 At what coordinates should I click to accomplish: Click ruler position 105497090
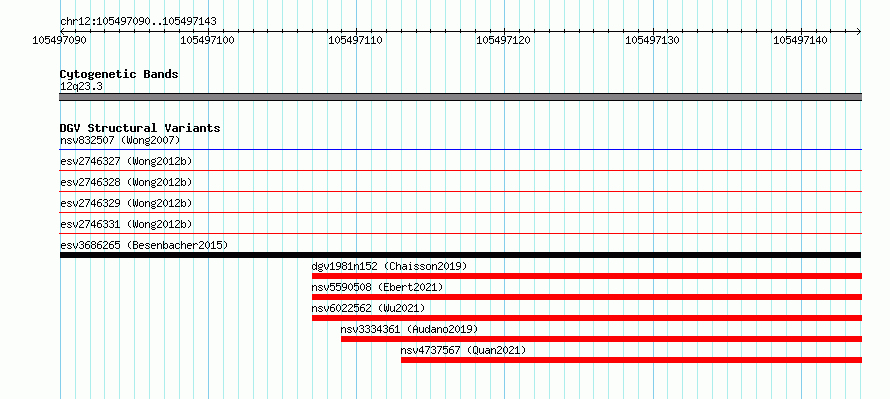pos(60,40)
